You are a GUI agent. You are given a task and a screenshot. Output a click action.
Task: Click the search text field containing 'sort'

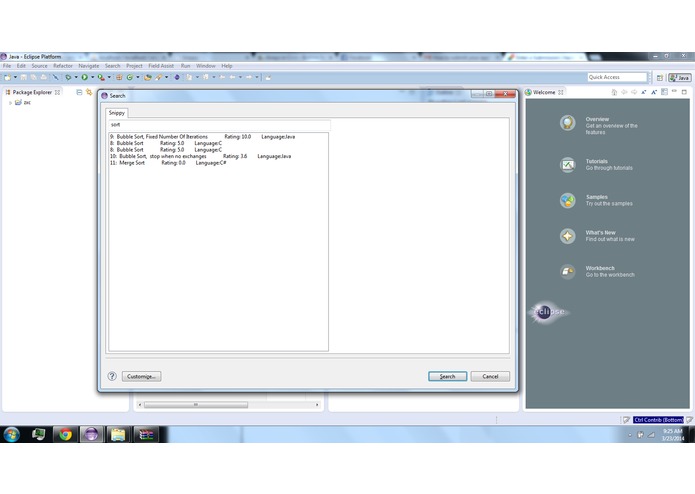click(219, 125)
